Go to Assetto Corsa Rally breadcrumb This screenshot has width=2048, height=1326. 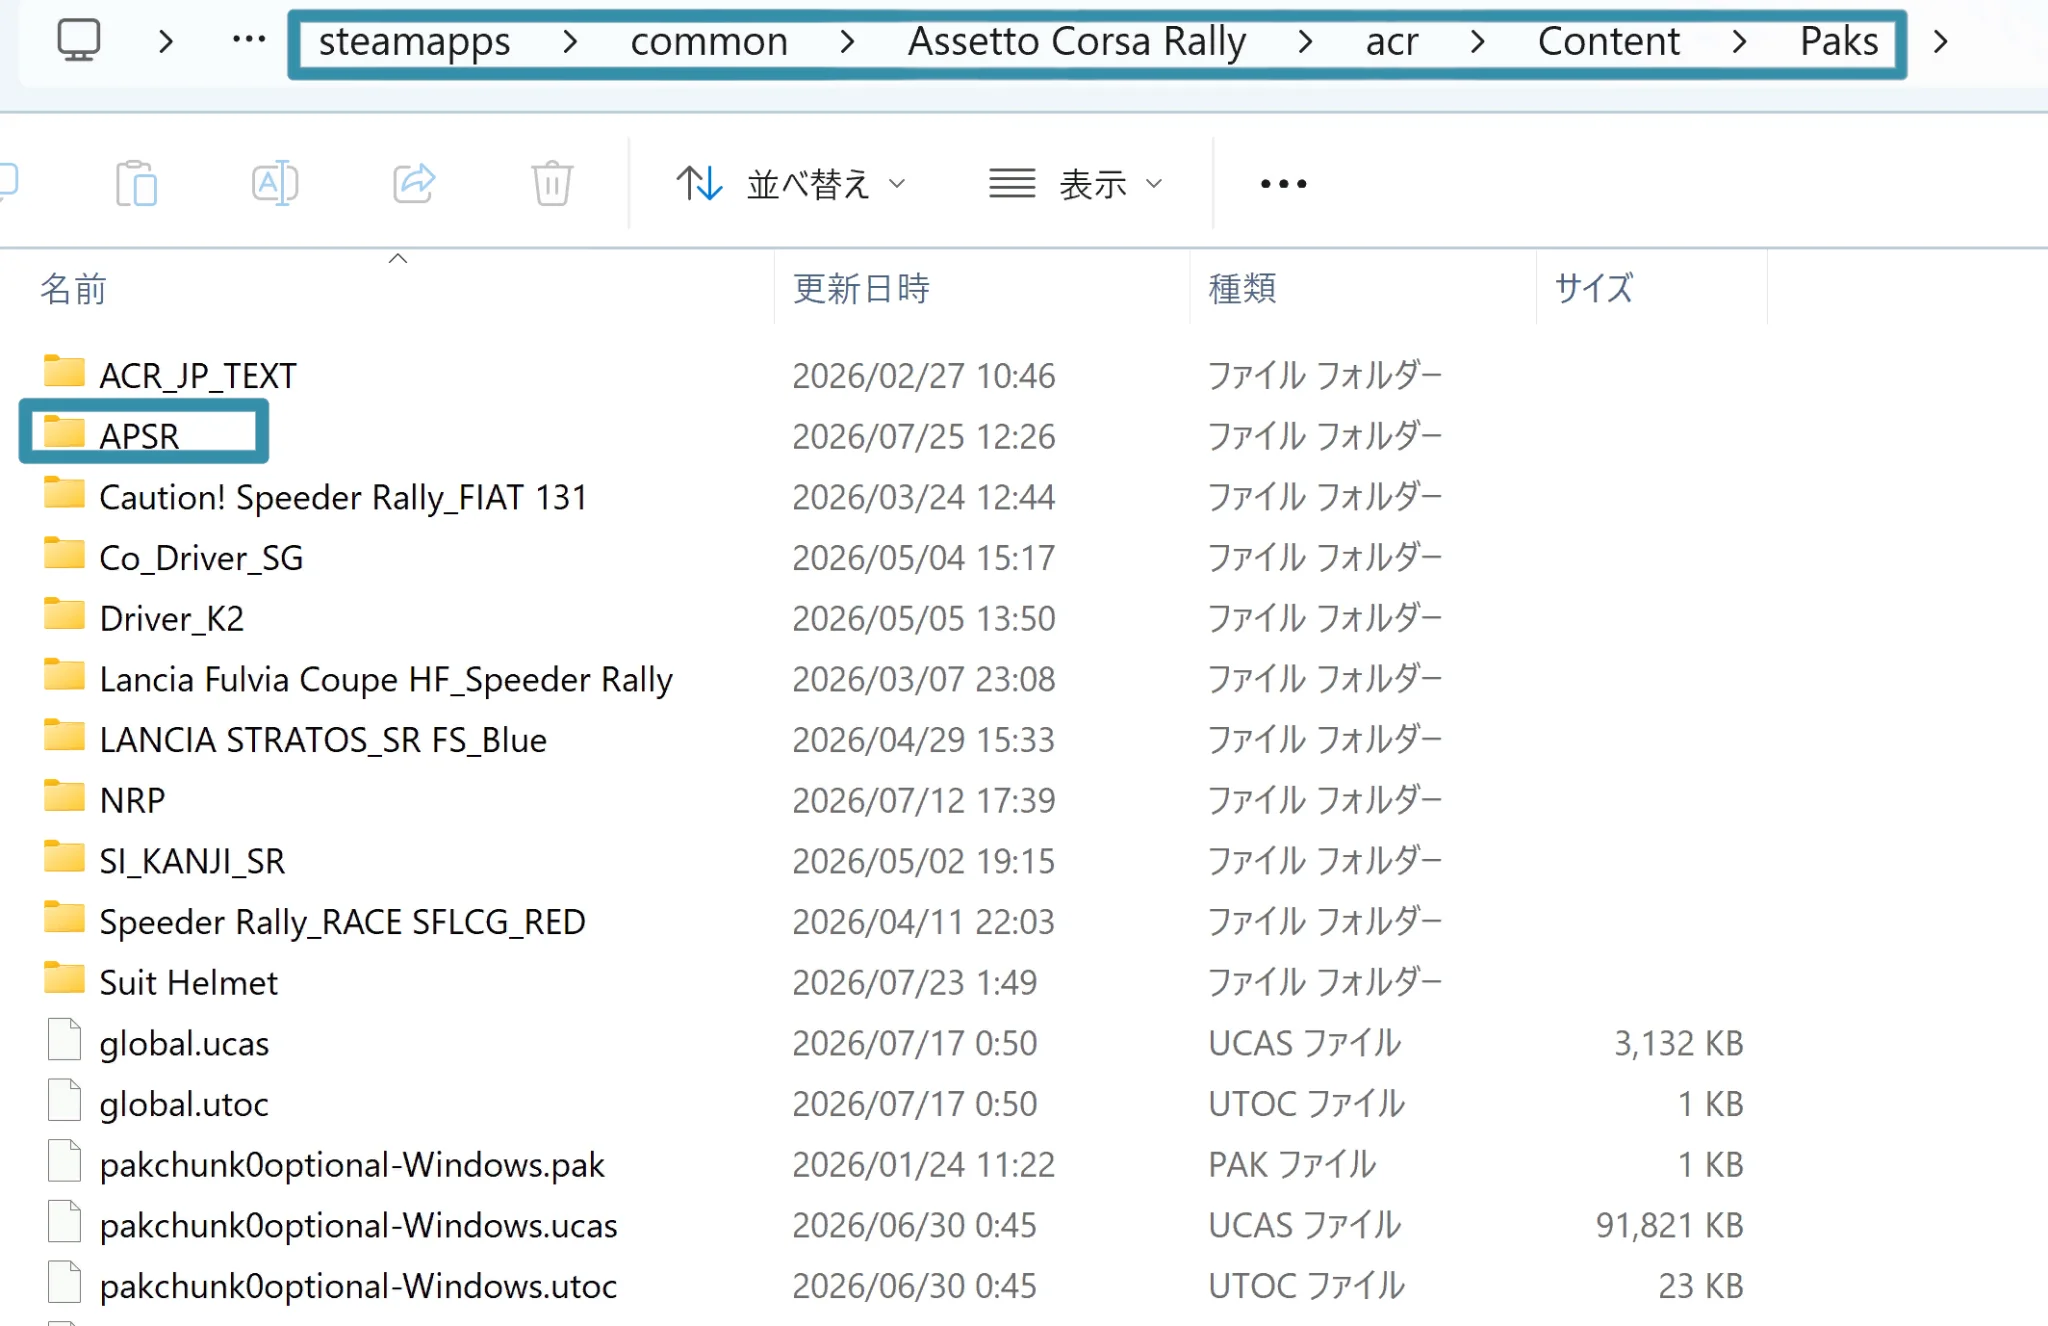pyautogui.click(x=1077, y=42)
